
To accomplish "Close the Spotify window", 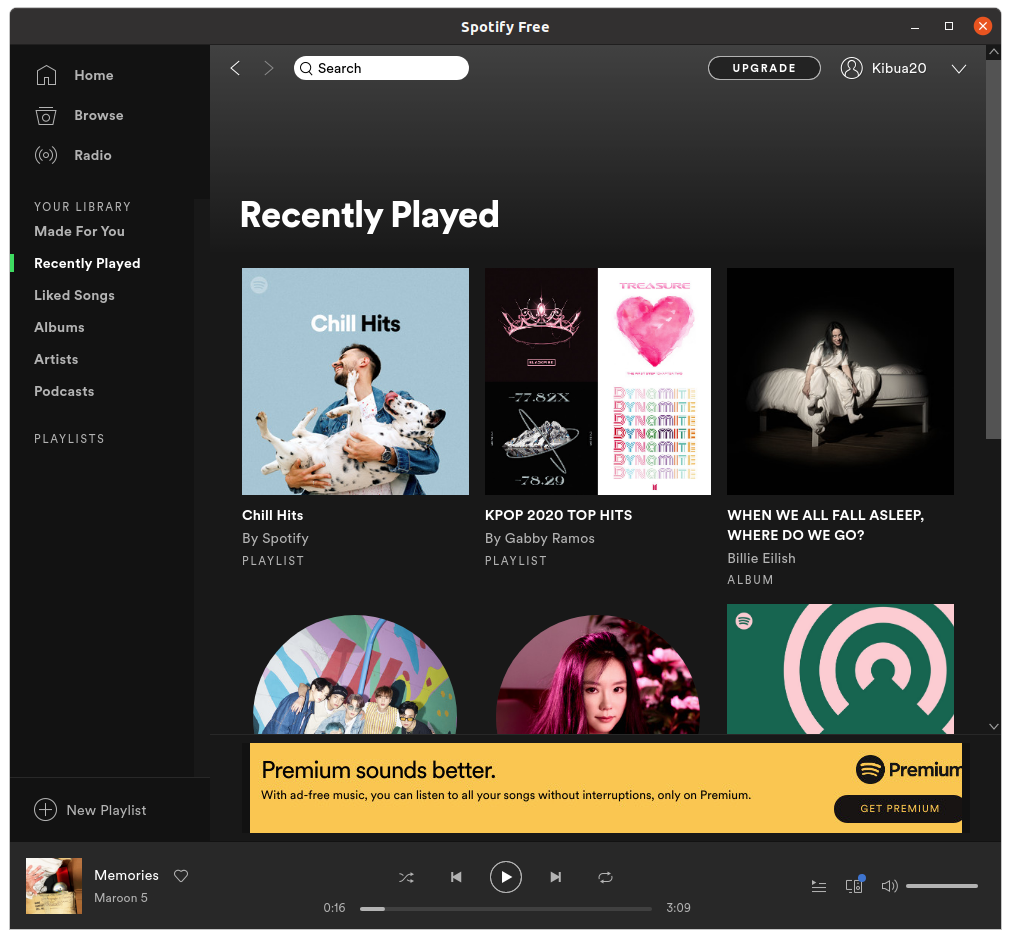I will pos(982,26).
